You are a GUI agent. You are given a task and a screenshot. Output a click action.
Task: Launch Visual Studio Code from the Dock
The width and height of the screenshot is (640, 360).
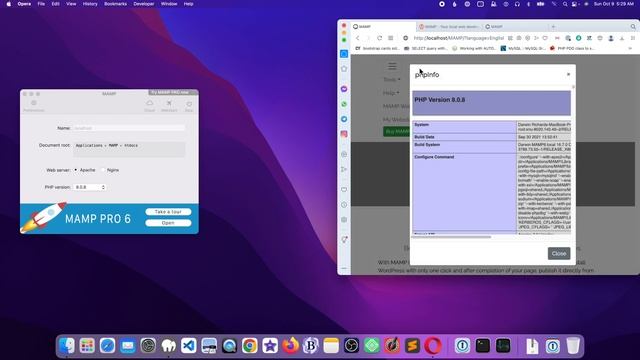coord(189,346)
